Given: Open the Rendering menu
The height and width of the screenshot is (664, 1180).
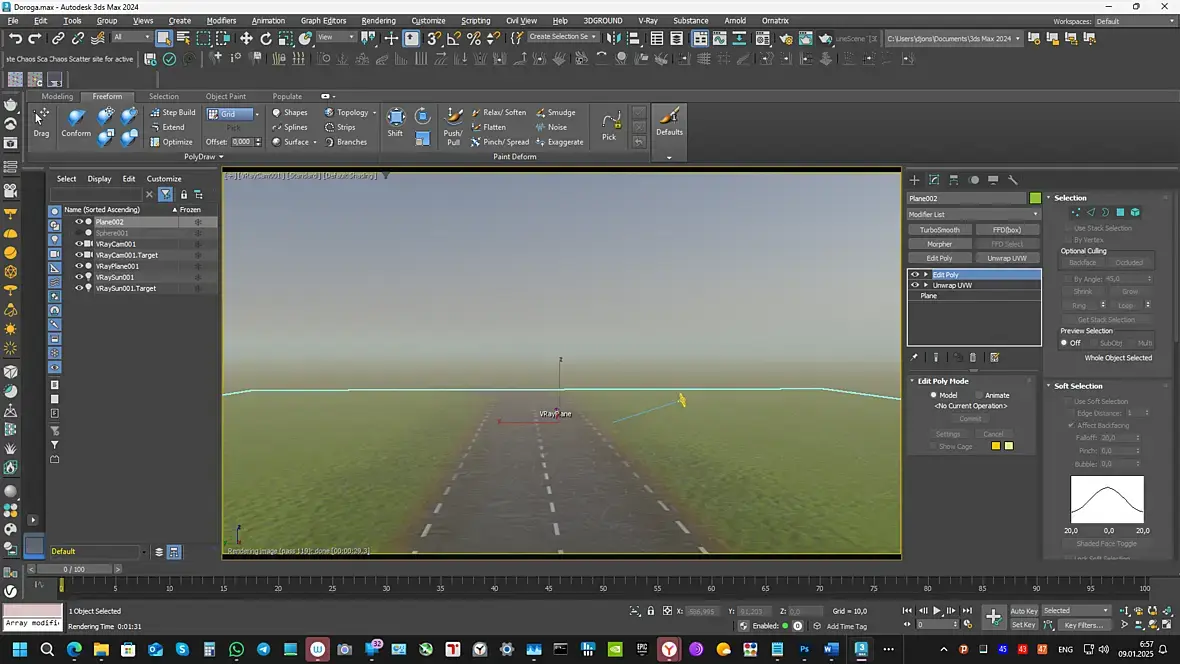Looking at the screenshot, I should pos(378,20).
